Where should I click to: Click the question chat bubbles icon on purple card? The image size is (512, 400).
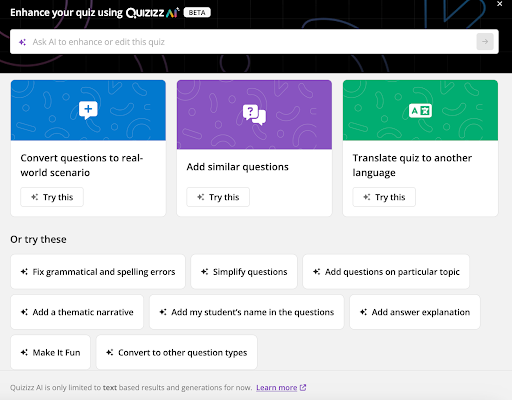[254, 115]
